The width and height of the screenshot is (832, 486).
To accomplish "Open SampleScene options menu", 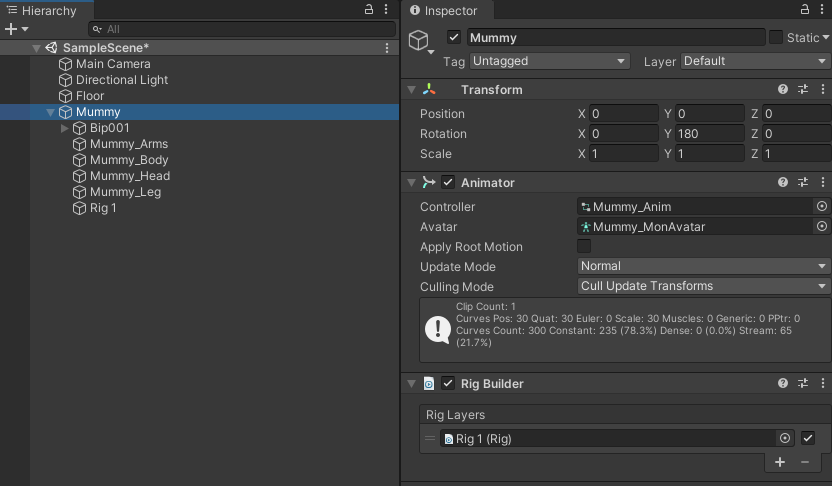I will coord(387,48).
